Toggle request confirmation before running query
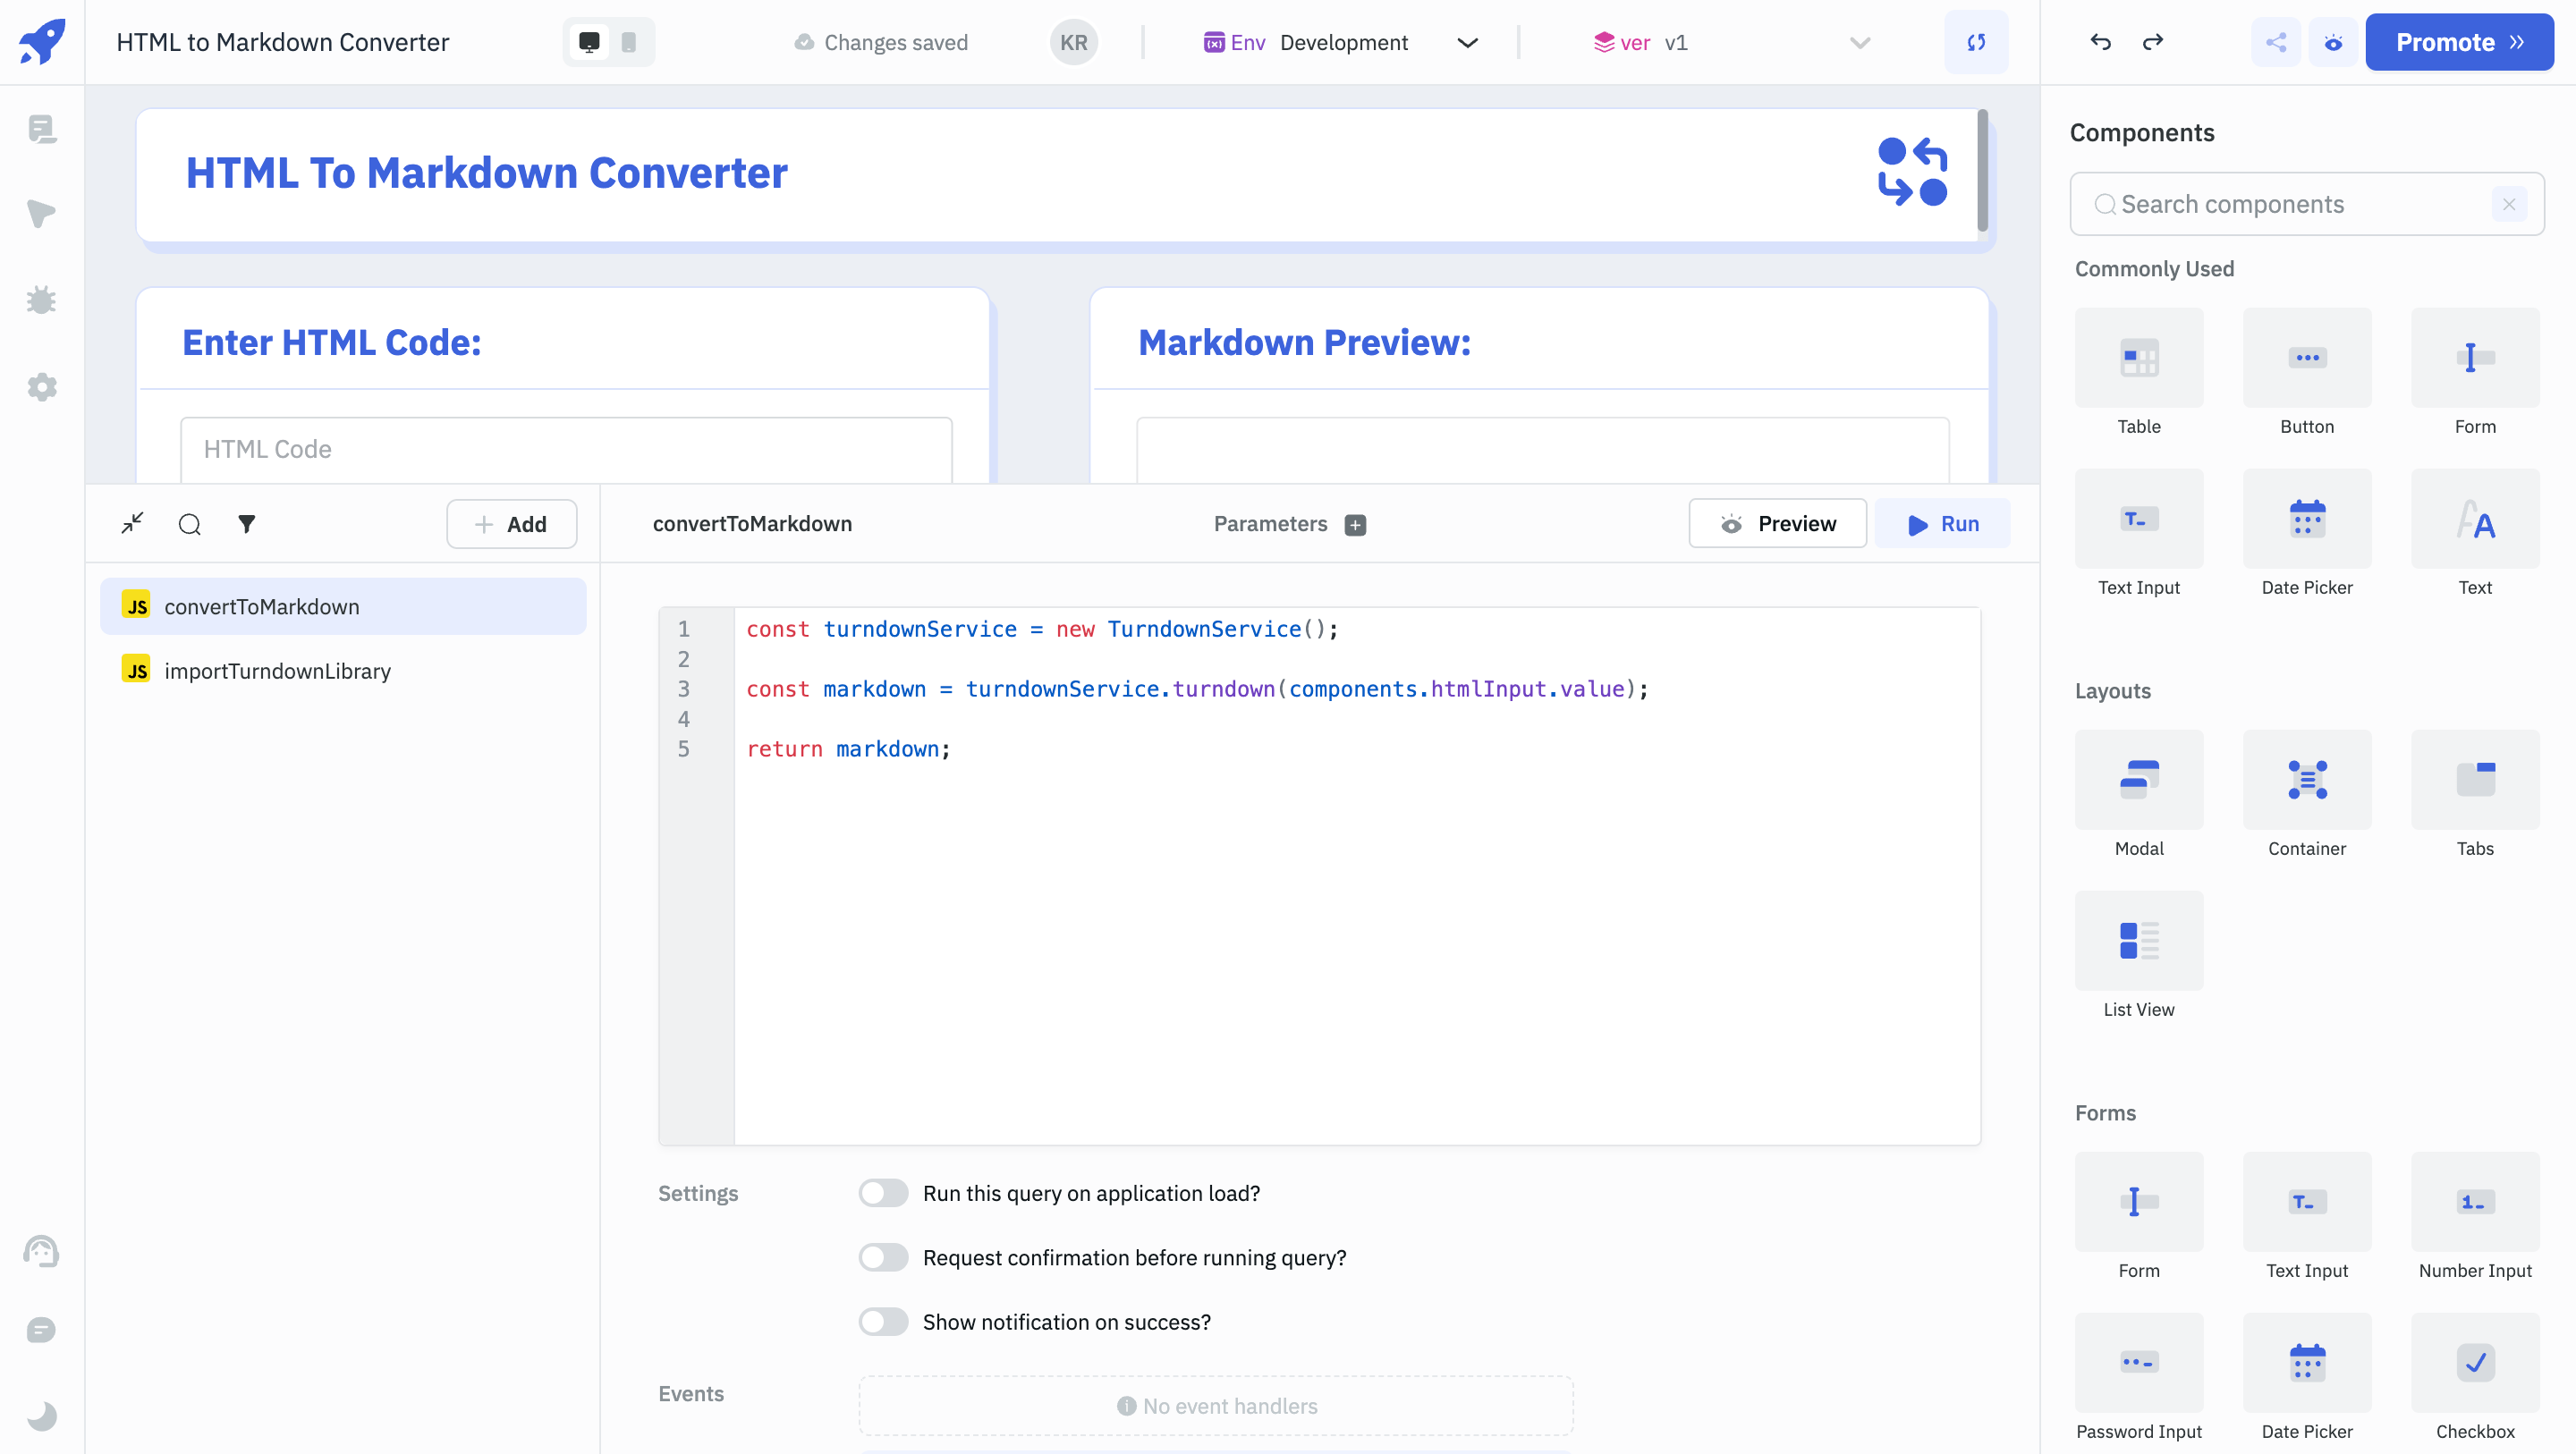 point(883,1257)
